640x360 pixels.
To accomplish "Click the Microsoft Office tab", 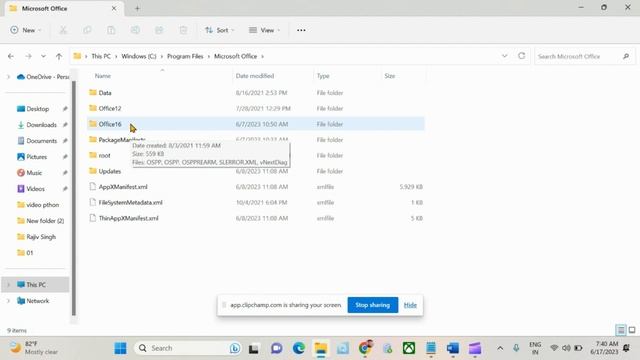I will point(63,8).
